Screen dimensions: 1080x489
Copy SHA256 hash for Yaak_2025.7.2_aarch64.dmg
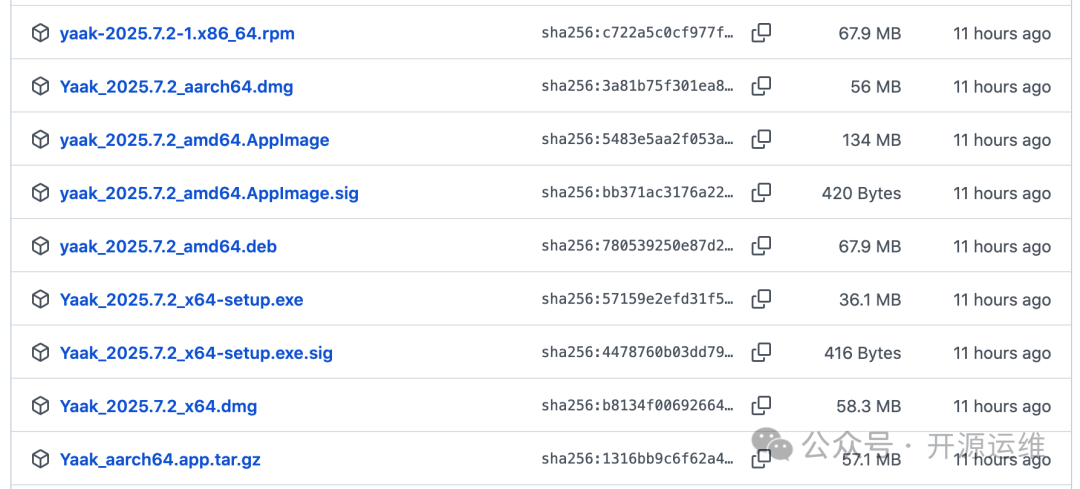[x=761, y=86]
